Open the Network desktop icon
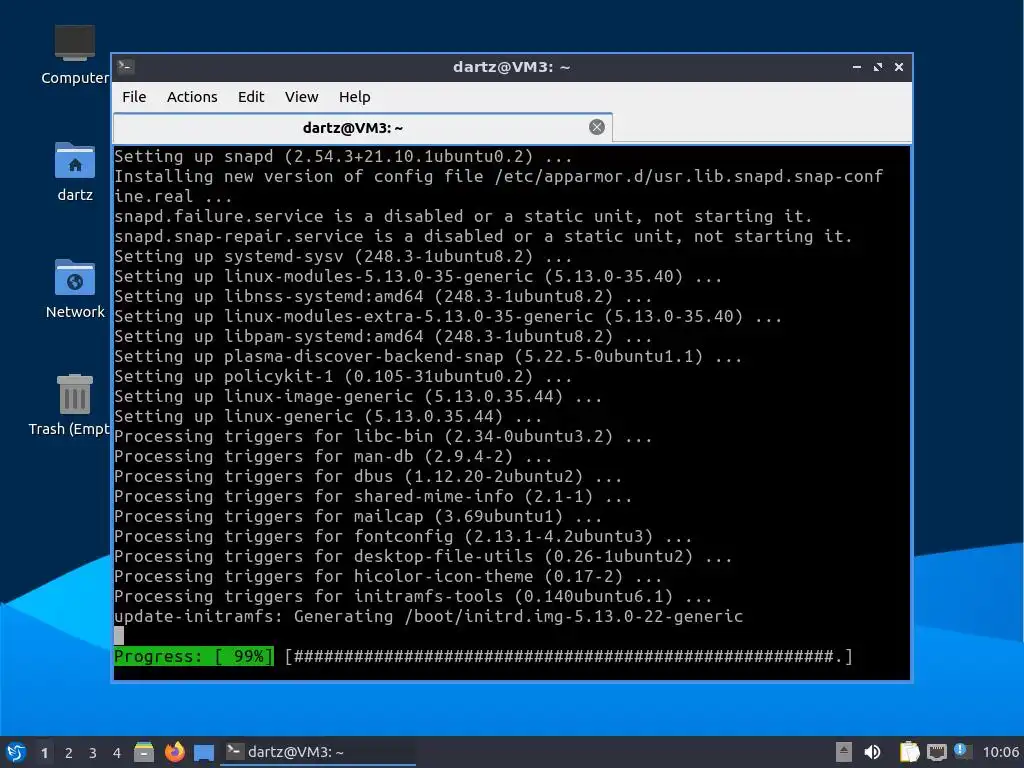Viewport: 1024px width, 768px height. pos(74,289)
